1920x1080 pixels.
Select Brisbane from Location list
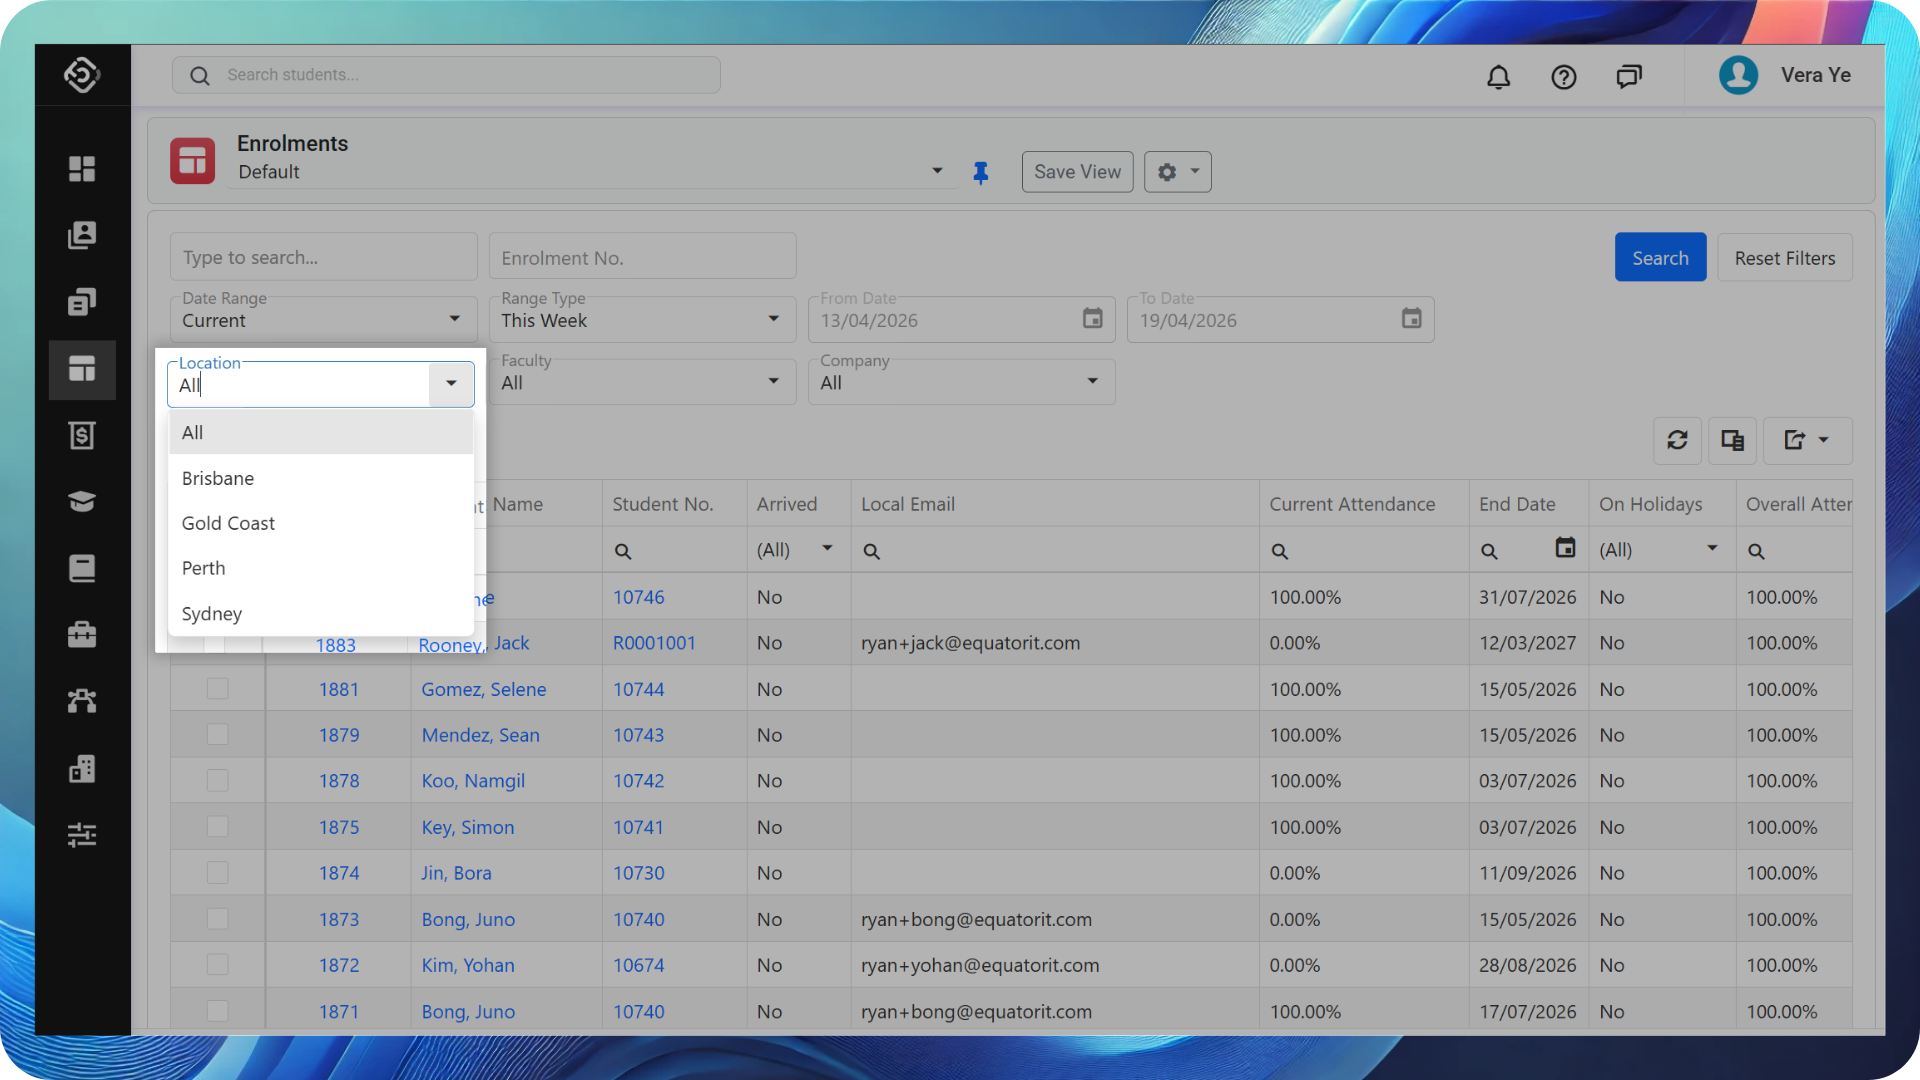[x=218, y=478]
